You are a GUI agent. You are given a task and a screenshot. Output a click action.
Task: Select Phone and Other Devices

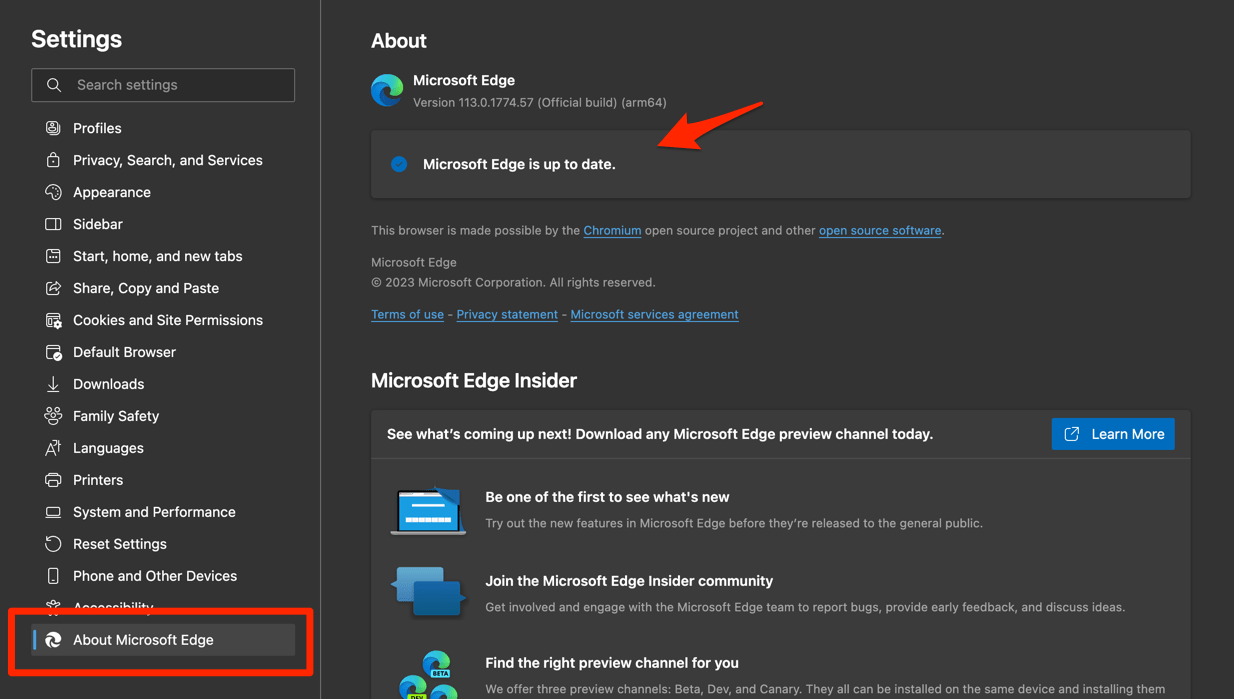pyautogui.click(x=154, y=575)
